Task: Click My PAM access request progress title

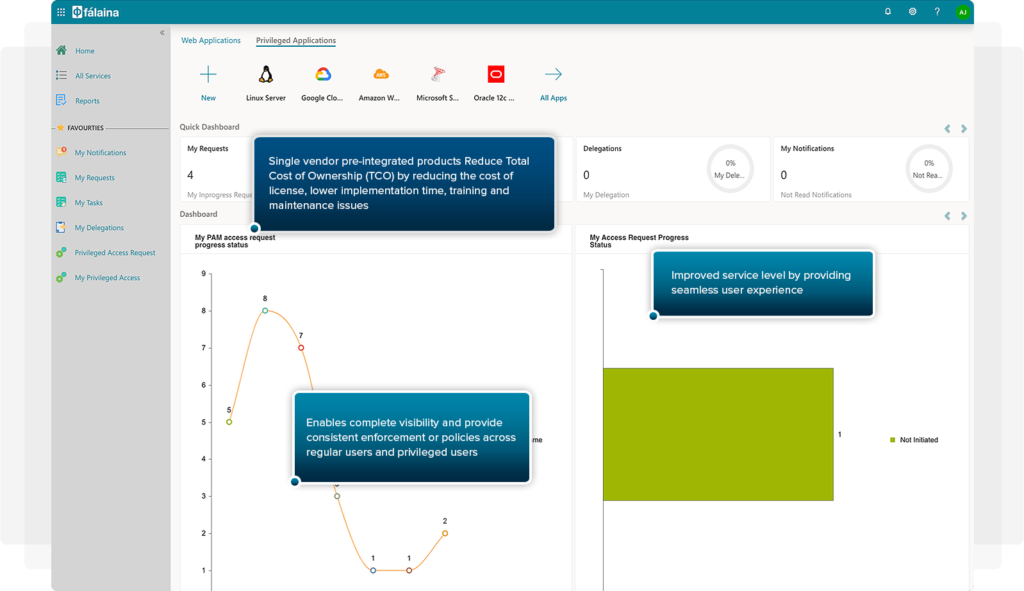Action: (234, 242)
